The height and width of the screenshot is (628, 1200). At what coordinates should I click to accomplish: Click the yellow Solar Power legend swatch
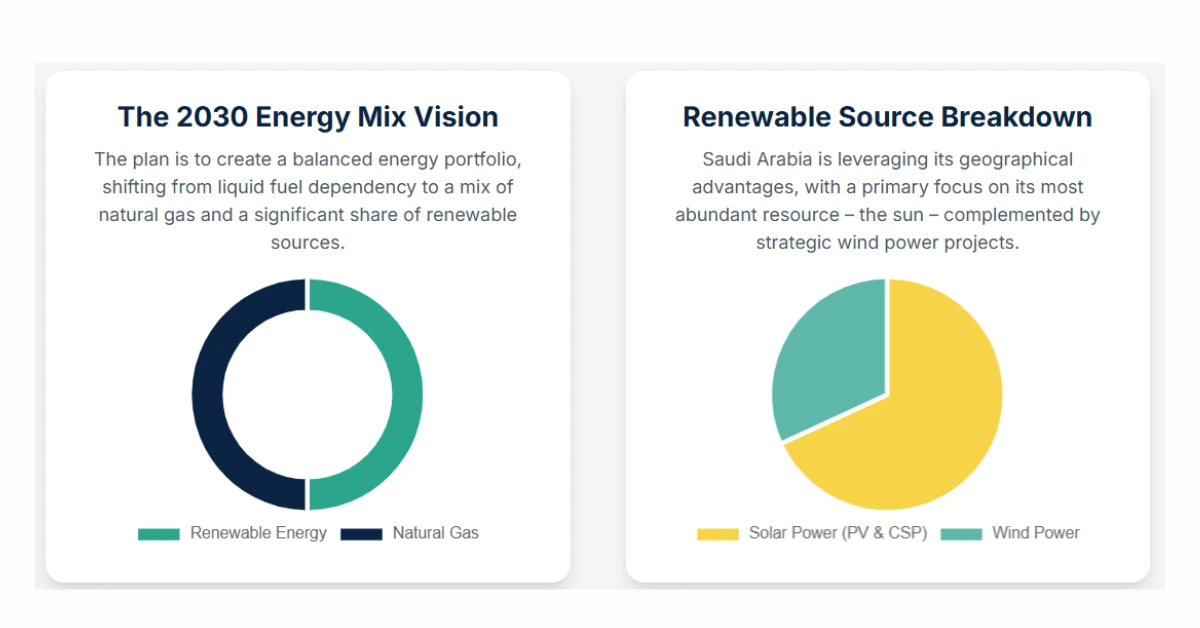pos(717,534)
